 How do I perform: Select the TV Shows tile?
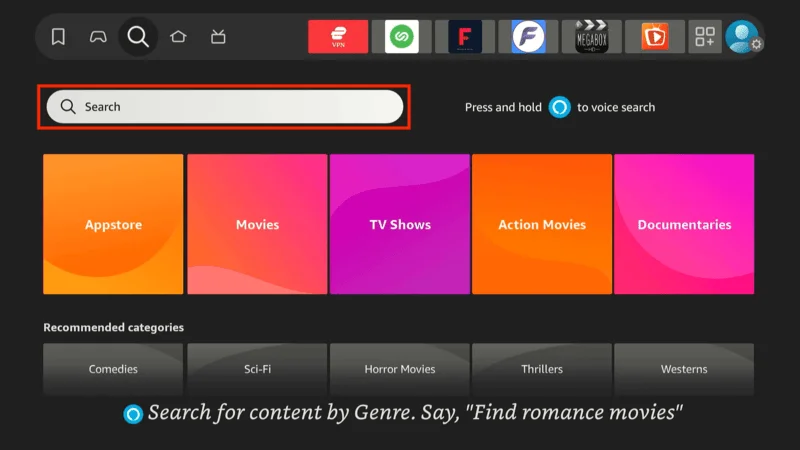click(400, 225)
